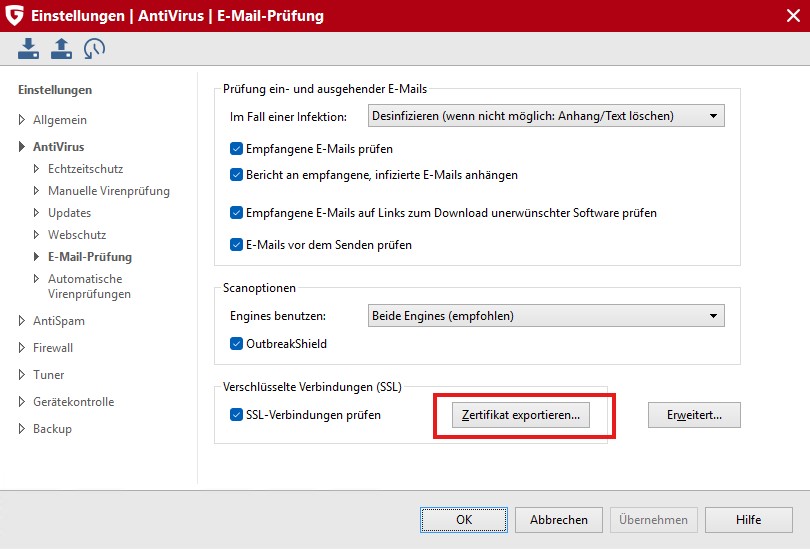Expand the Backup tree arrow

tap(22, 428)
